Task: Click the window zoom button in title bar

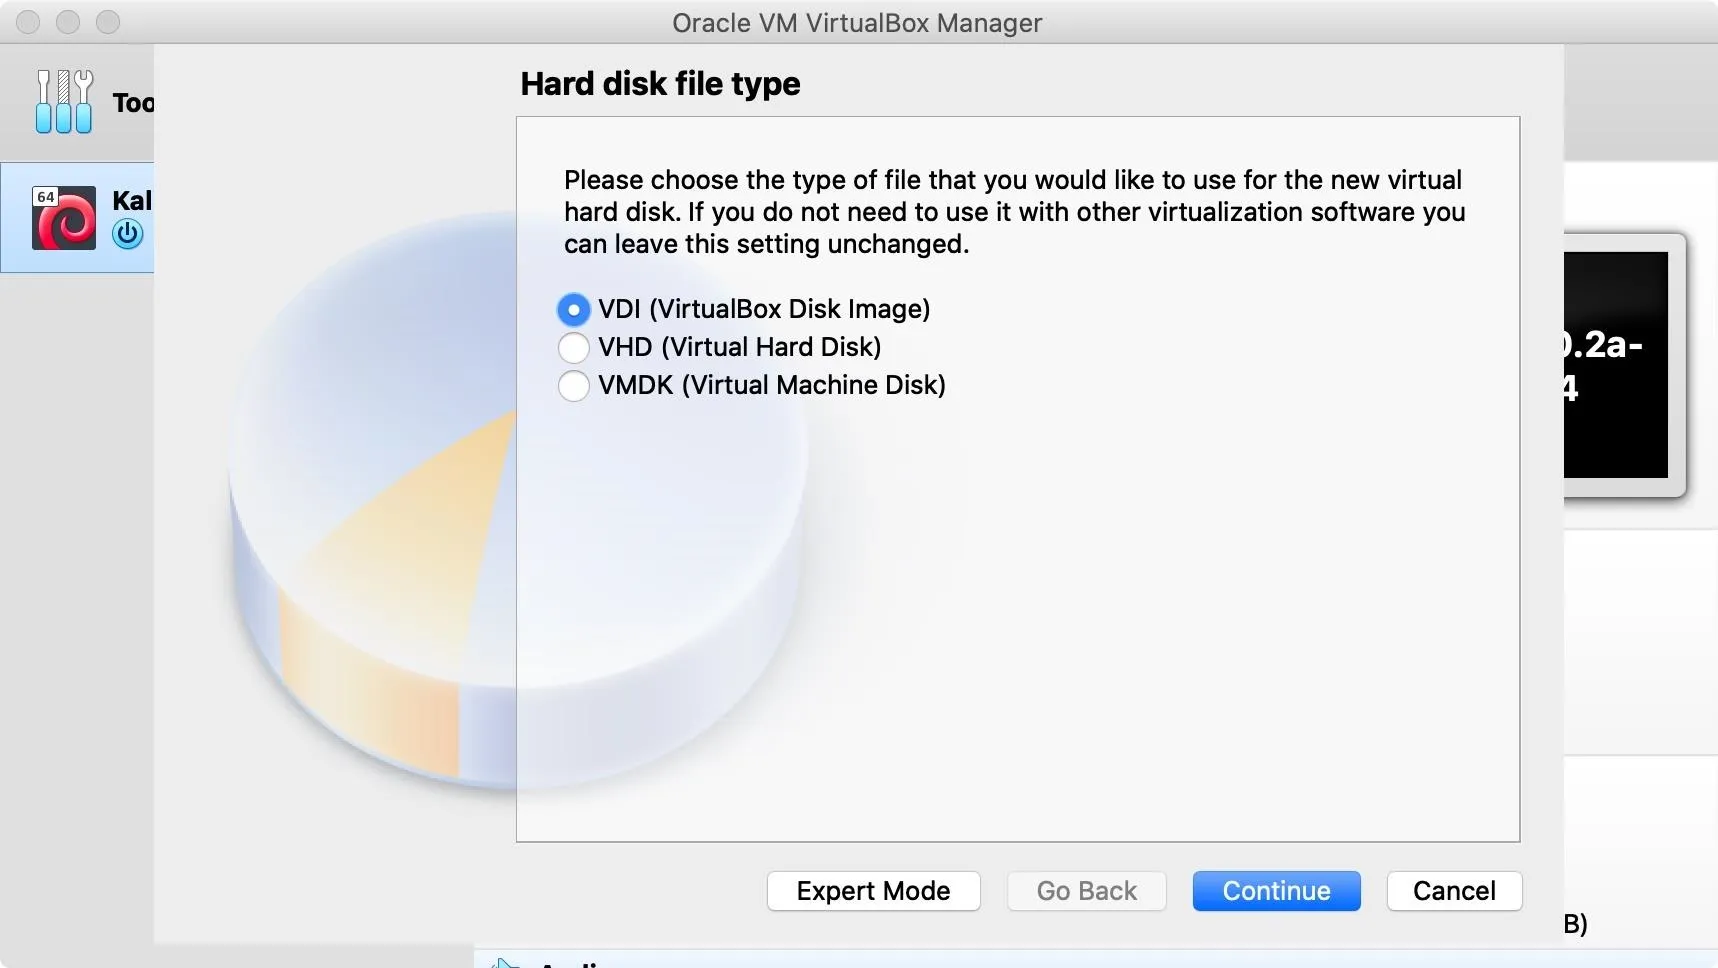Action: pyautogui.click(x=108, y=21)
